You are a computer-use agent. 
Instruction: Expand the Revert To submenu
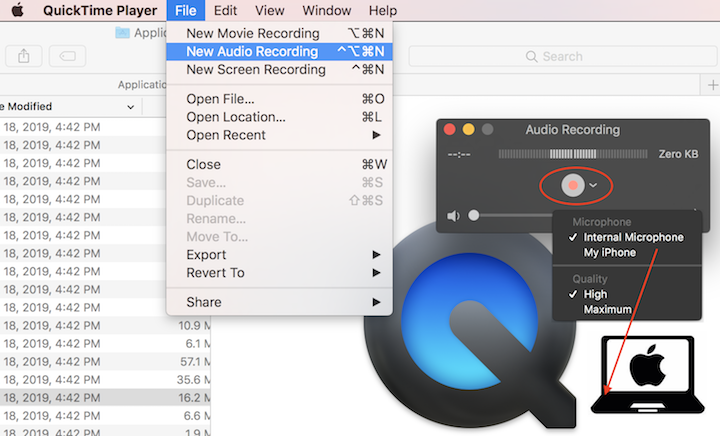(x=279, y=273)
